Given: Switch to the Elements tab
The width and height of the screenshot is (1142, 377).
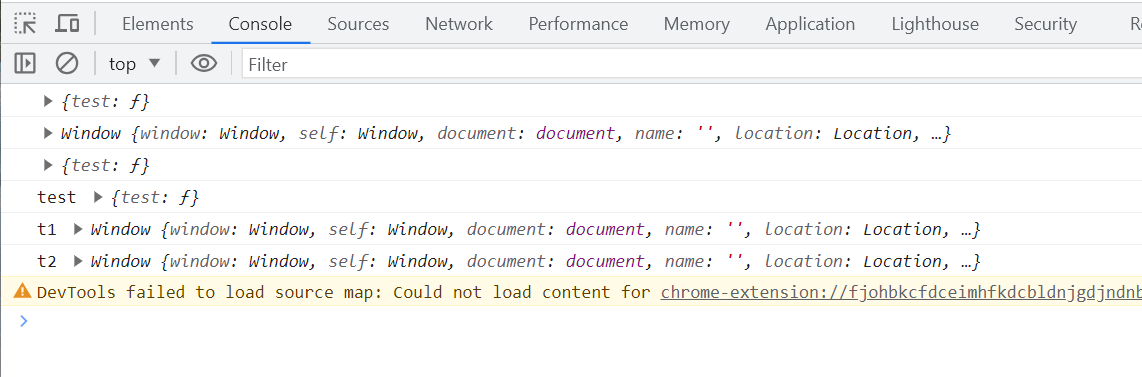Looking at the screenshot, I should coord(157,24).
